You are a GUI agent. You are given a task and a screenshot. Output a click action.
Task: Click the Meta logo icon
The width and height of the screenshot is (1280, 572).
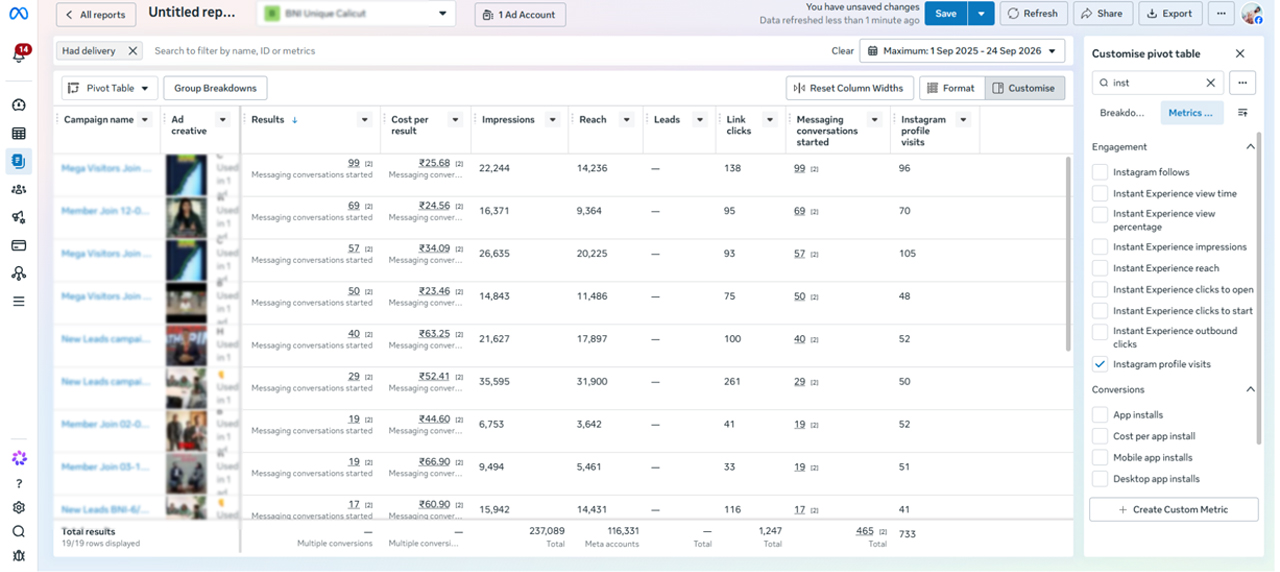click(x=18, y=13)
